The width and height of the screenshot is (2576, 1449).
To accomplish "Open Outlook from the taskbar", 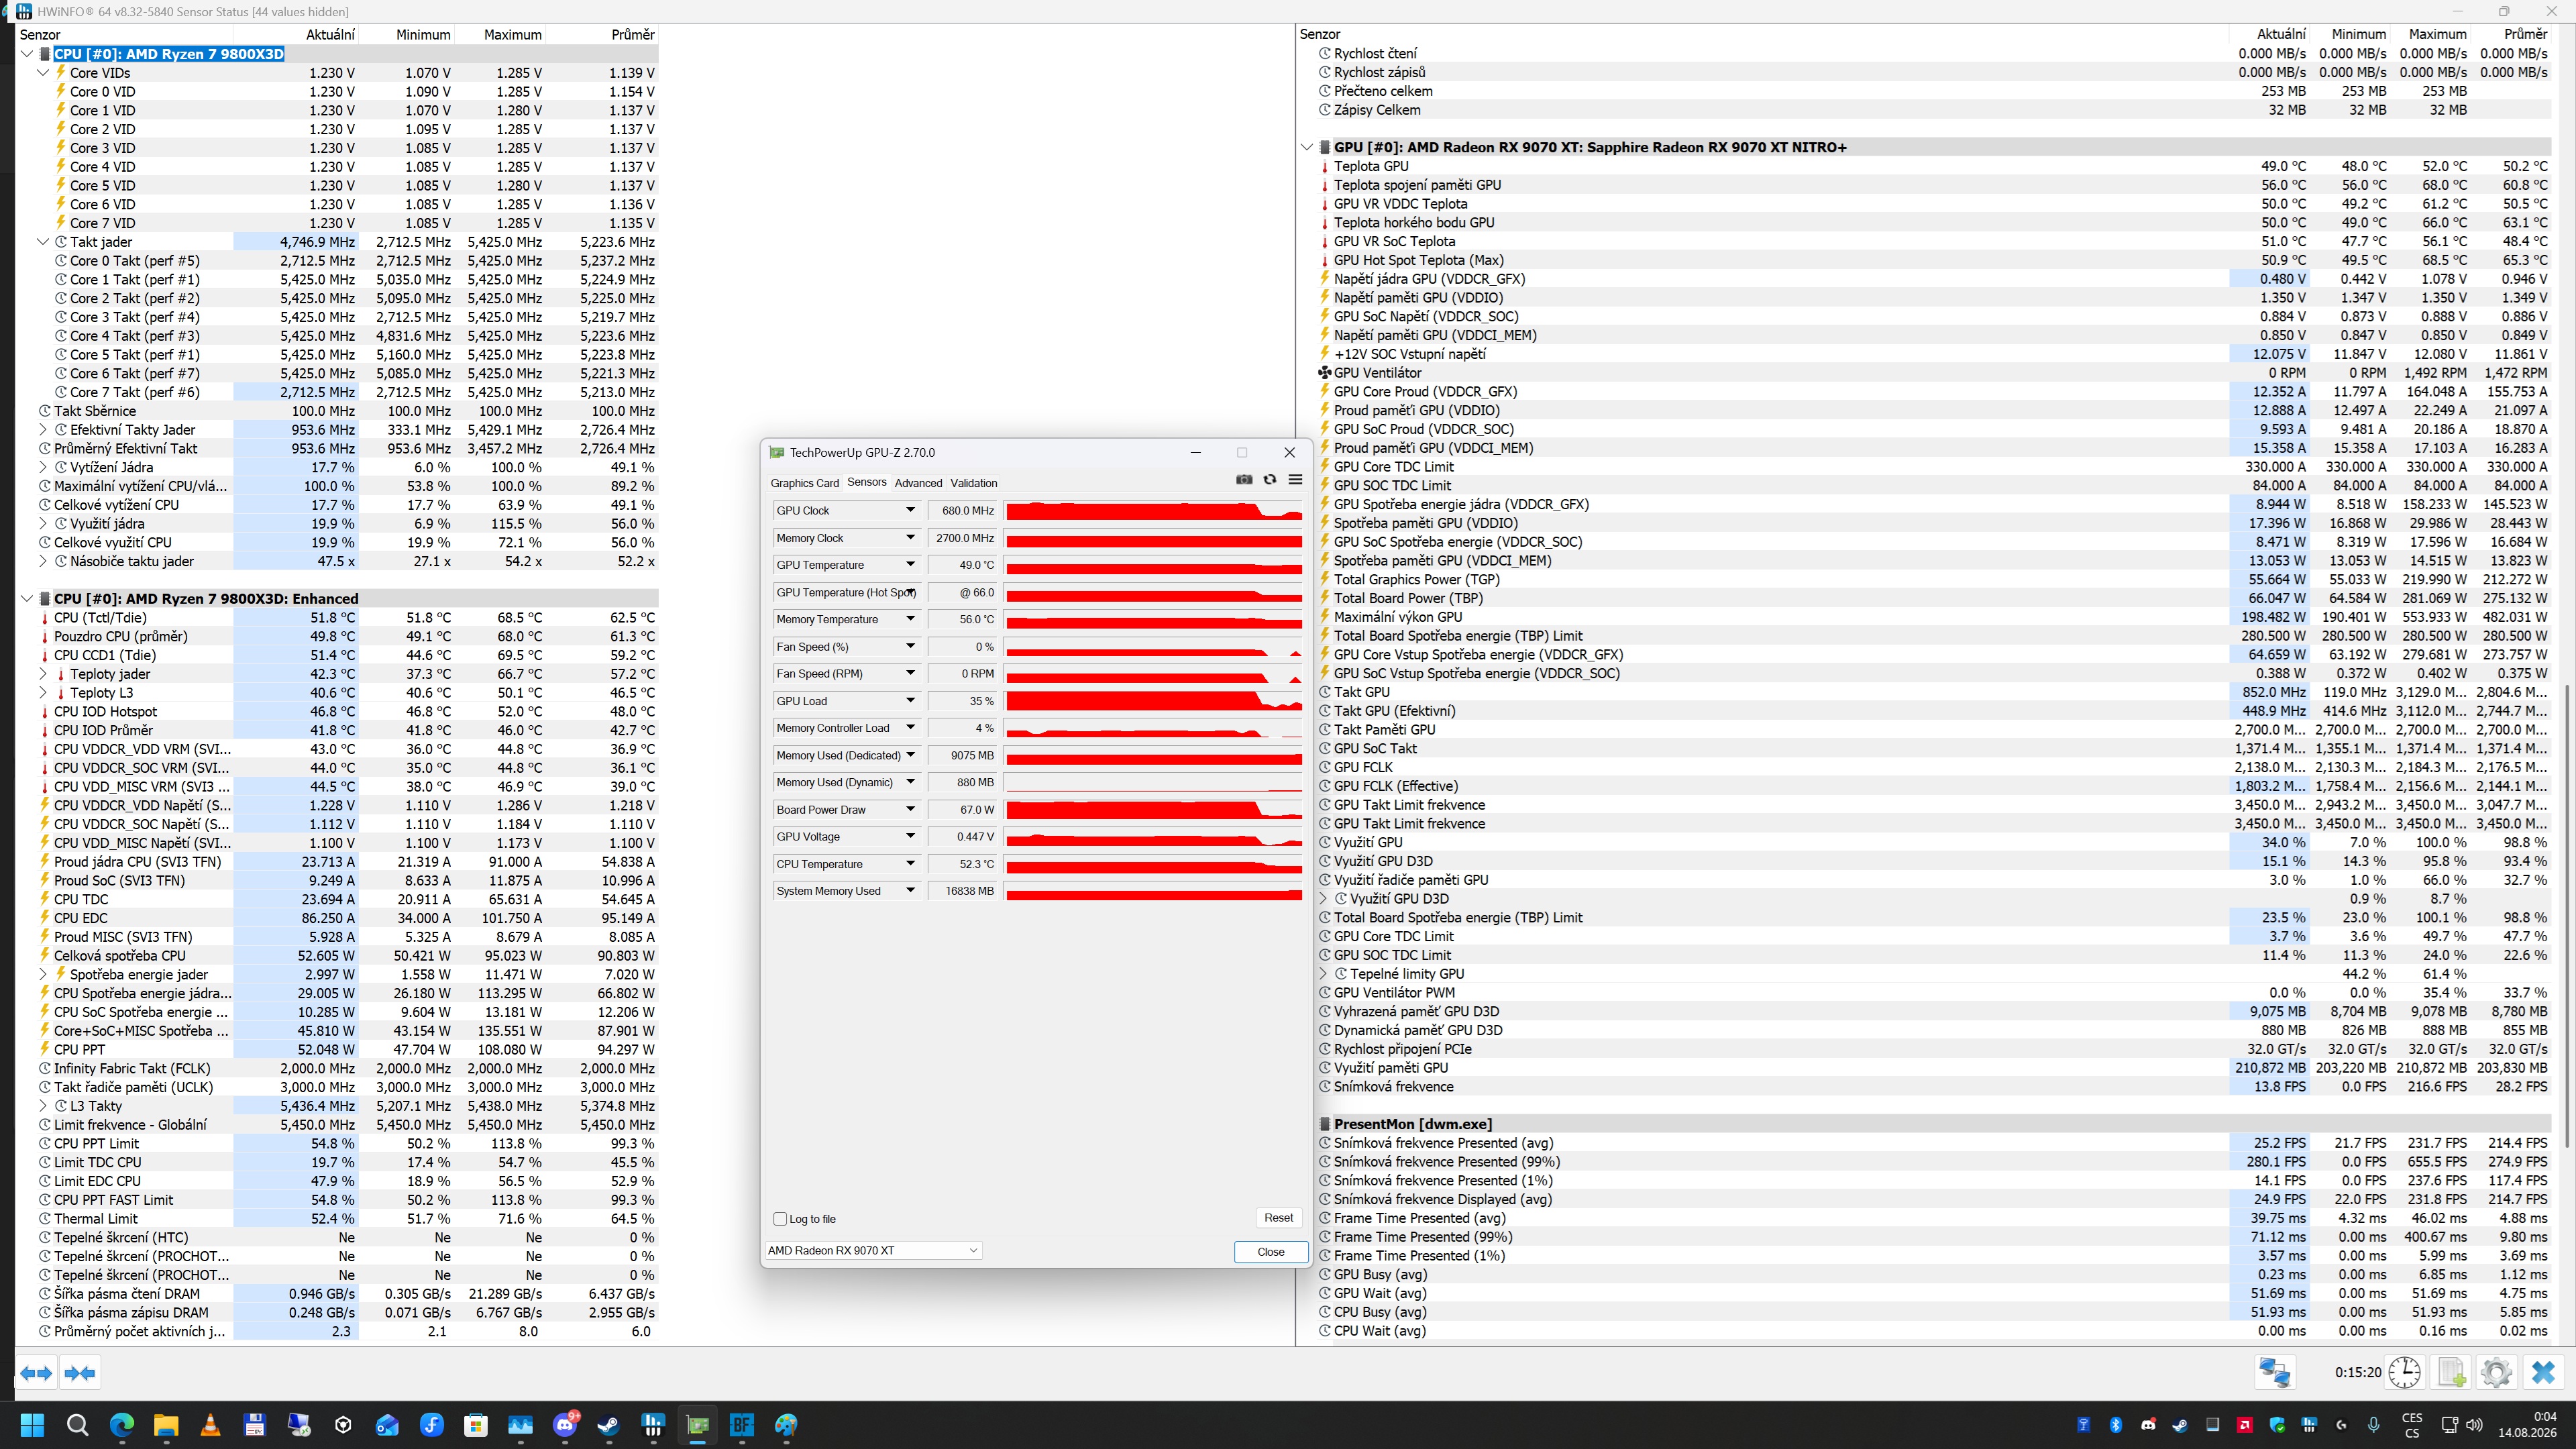I will 387,1425.
